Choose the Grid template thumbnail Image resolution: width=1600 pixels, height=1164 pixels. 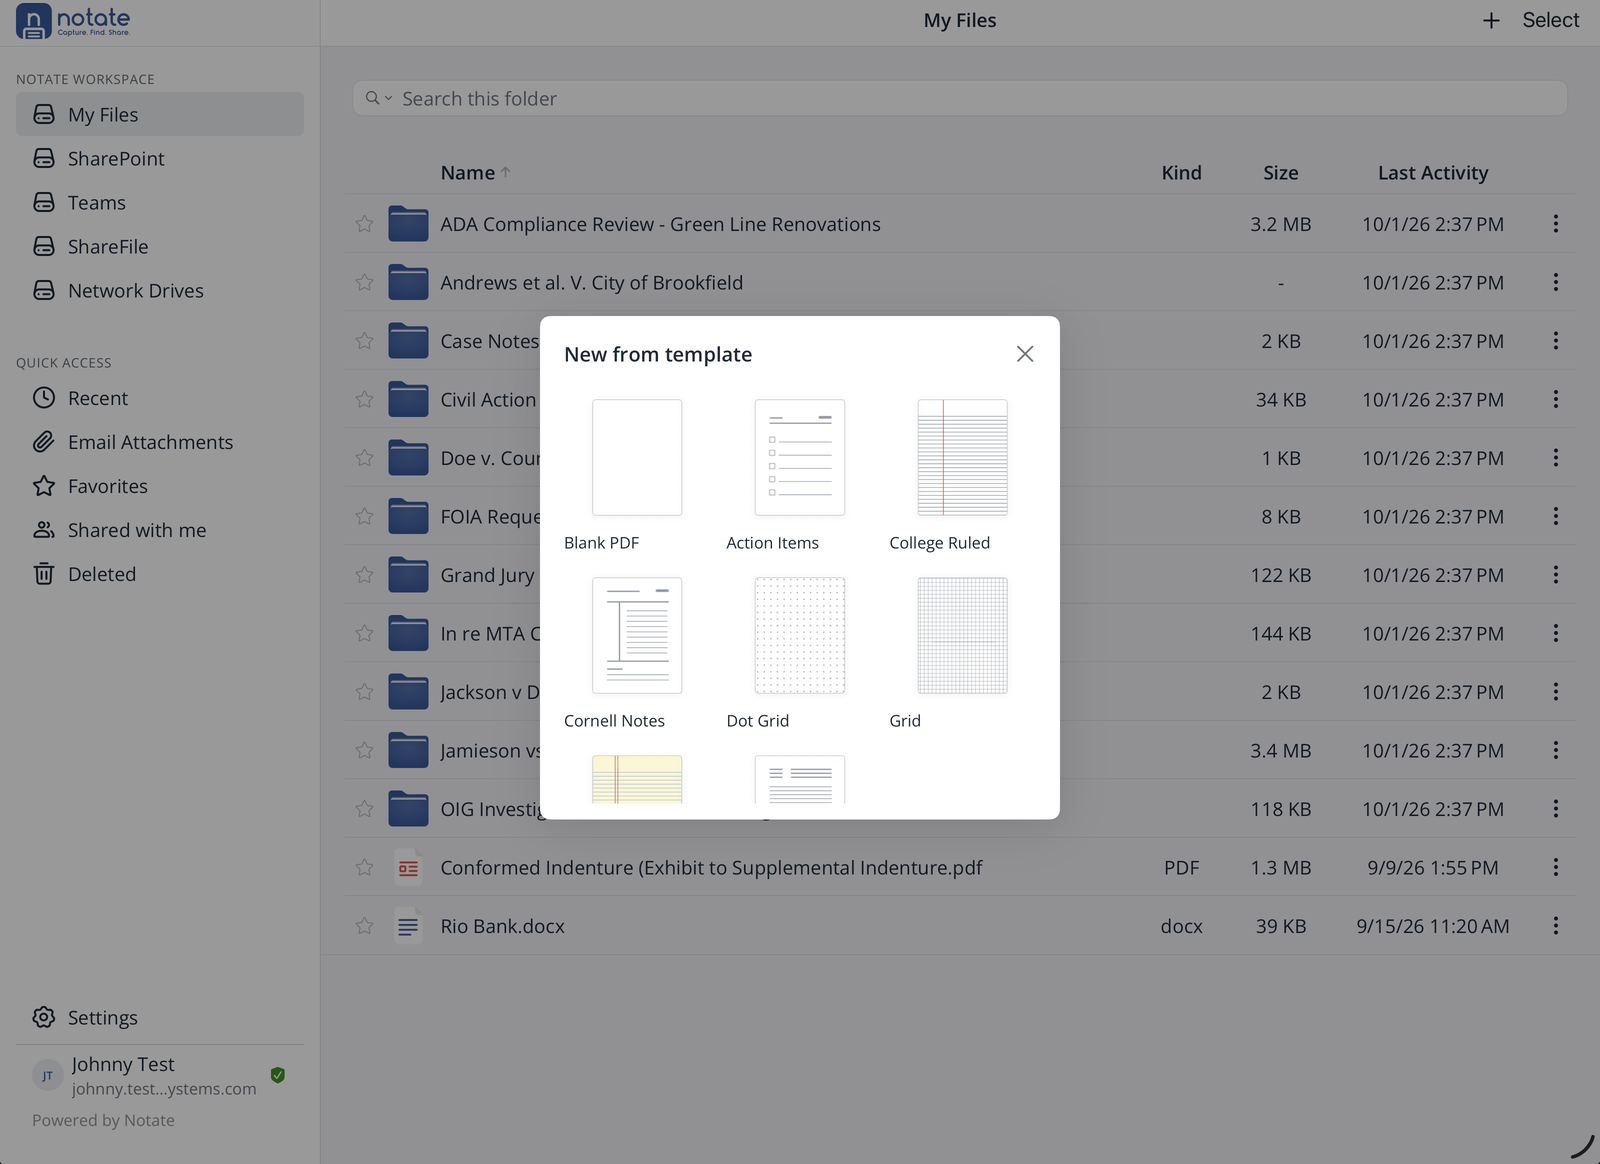tap(962, 635)
